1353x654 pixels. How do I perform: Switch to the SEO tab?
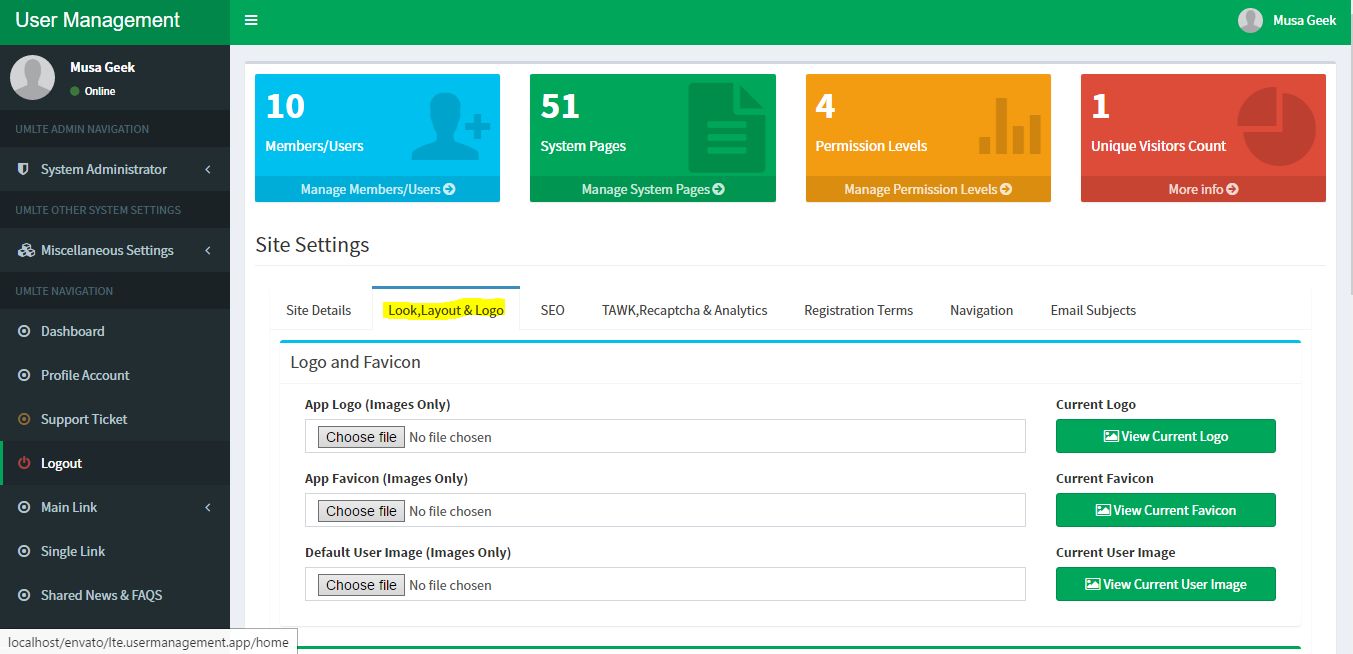point(552,310)
